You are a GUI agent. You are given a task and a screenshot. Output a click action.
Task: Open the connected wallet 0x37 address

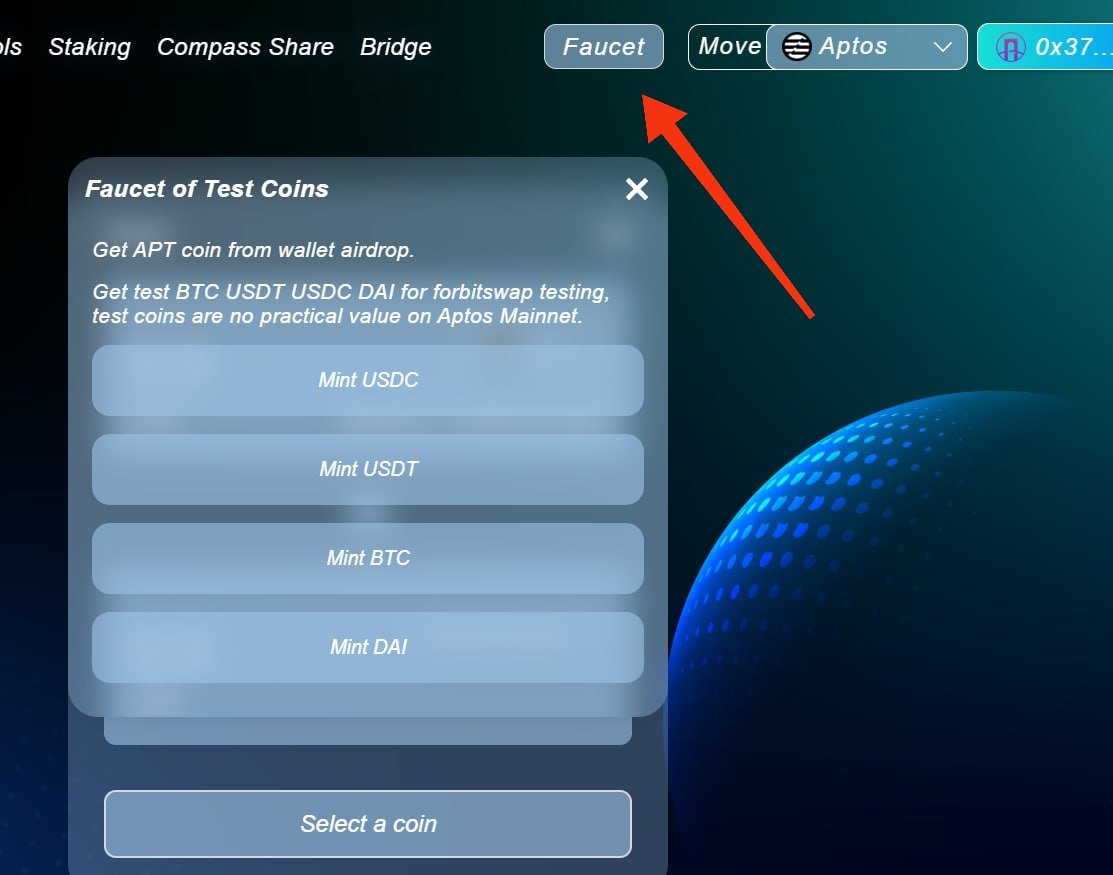coord(1045,47)
